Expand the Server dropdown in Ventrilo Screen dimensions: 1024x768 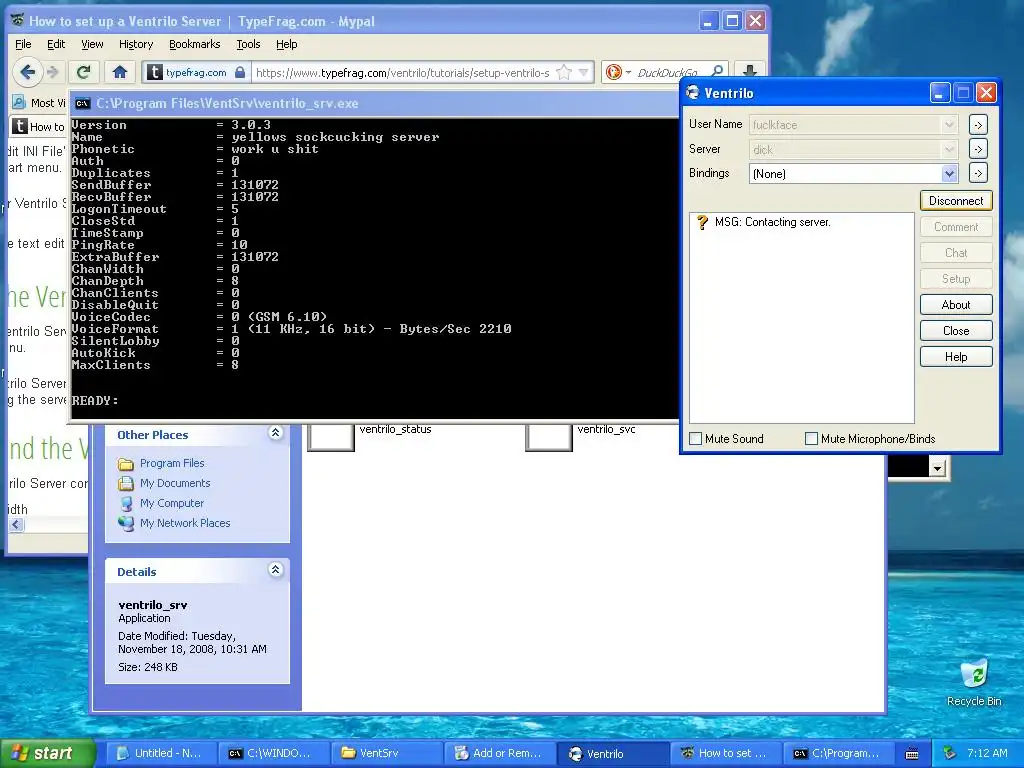(x=950, y=150)
